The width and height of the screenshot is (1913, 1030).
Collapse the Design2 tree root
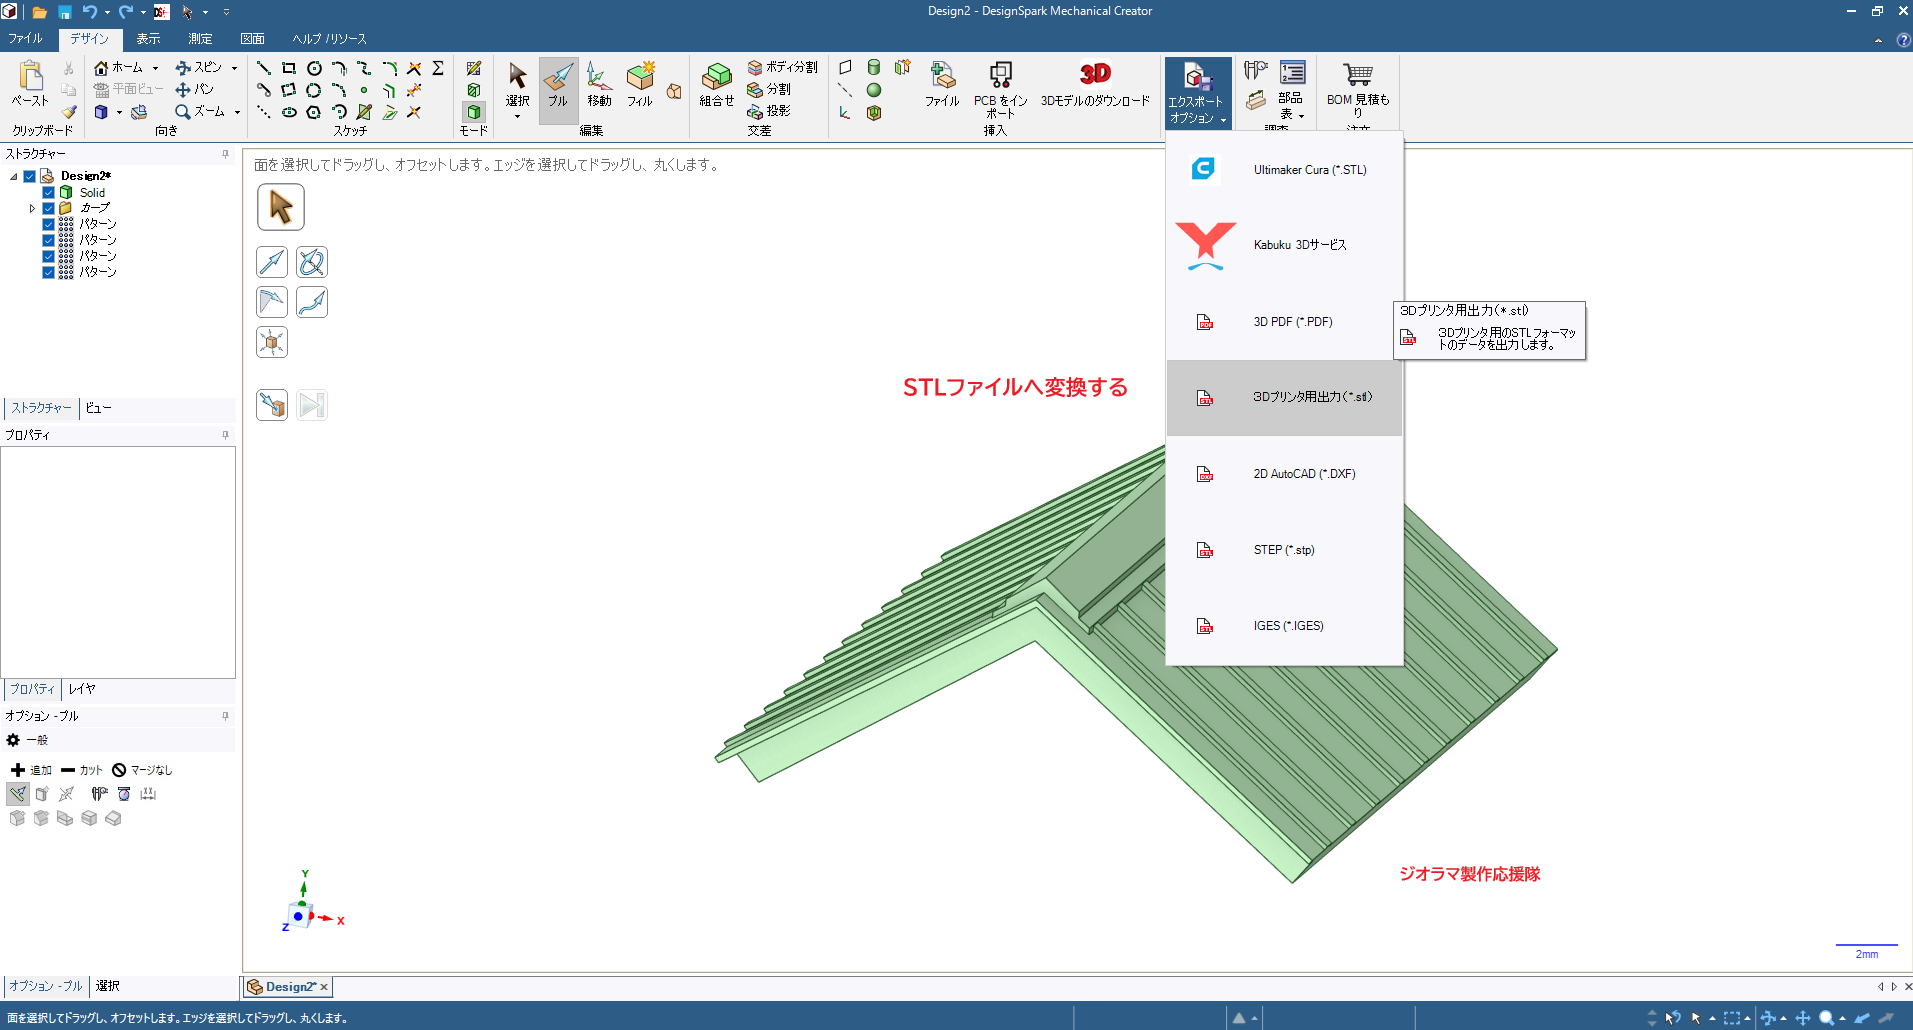click(x=14, y=177)
